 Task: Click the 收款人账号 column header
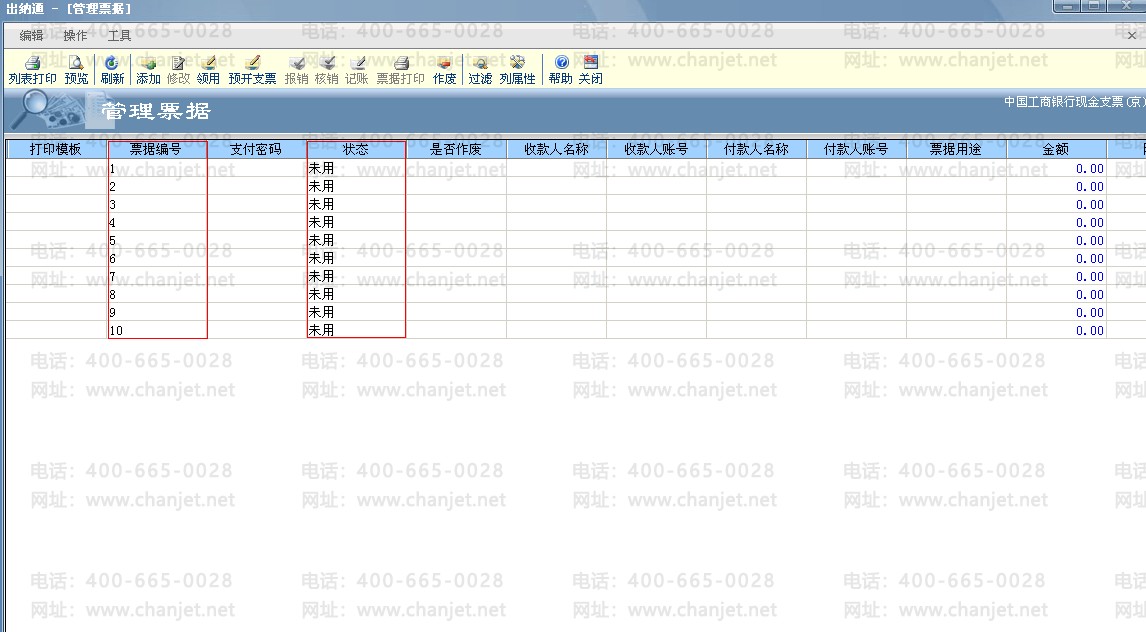pyautogui.click(x=656, y=149)
